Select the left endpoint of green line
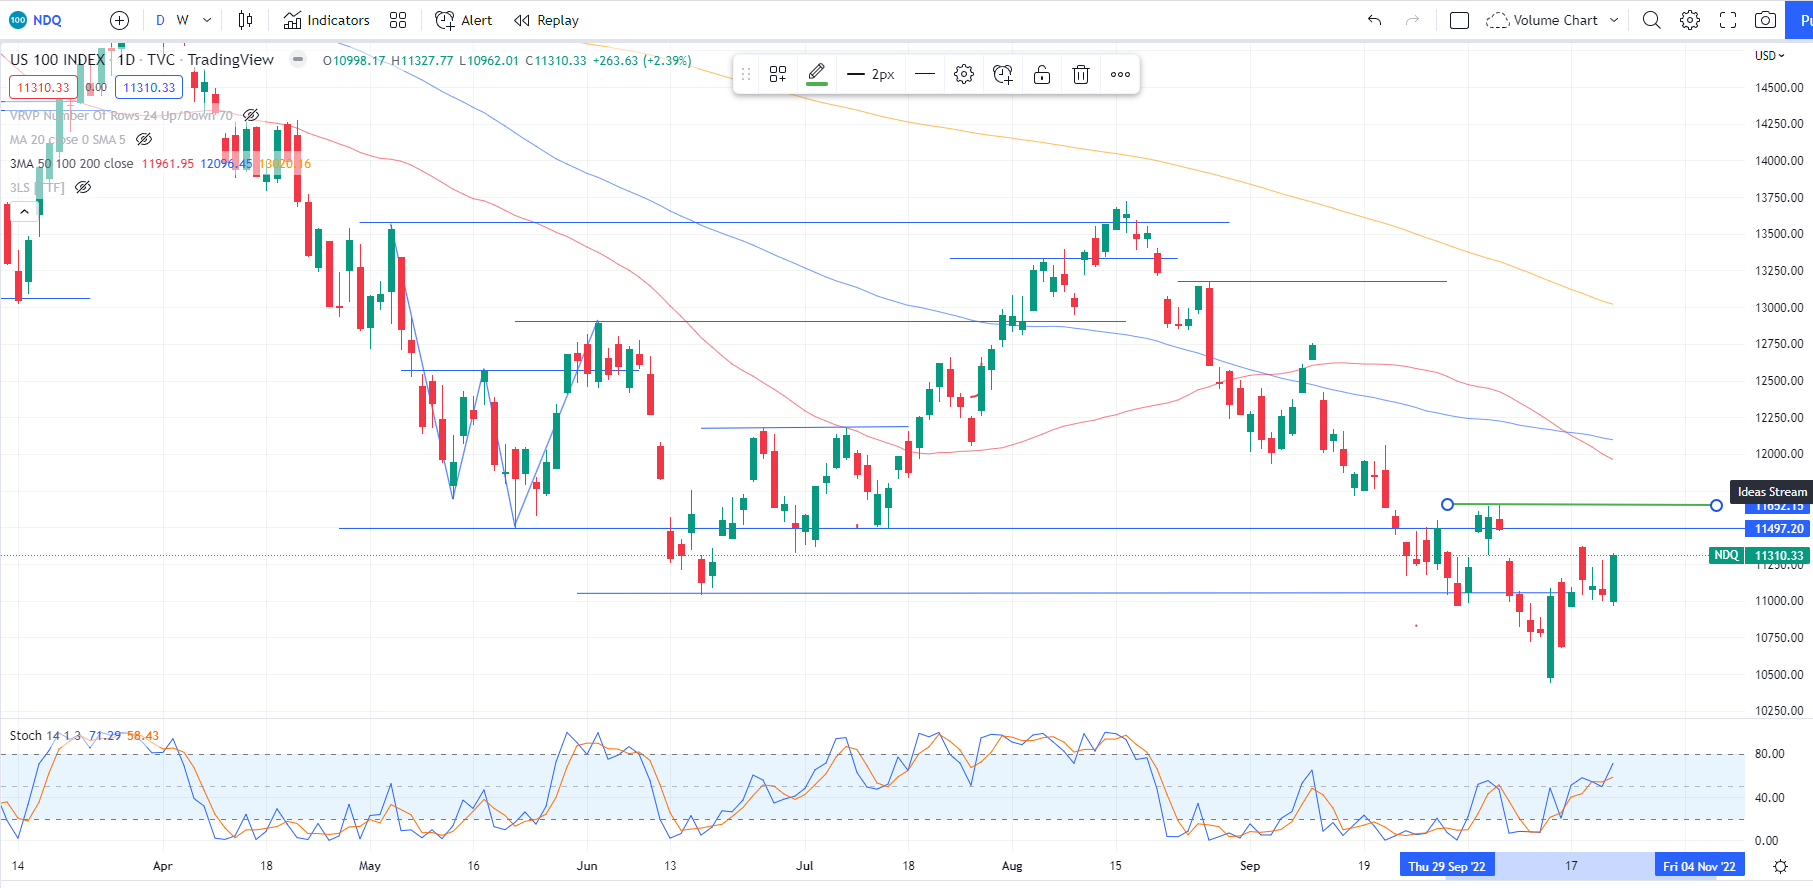 (1447, 504)
